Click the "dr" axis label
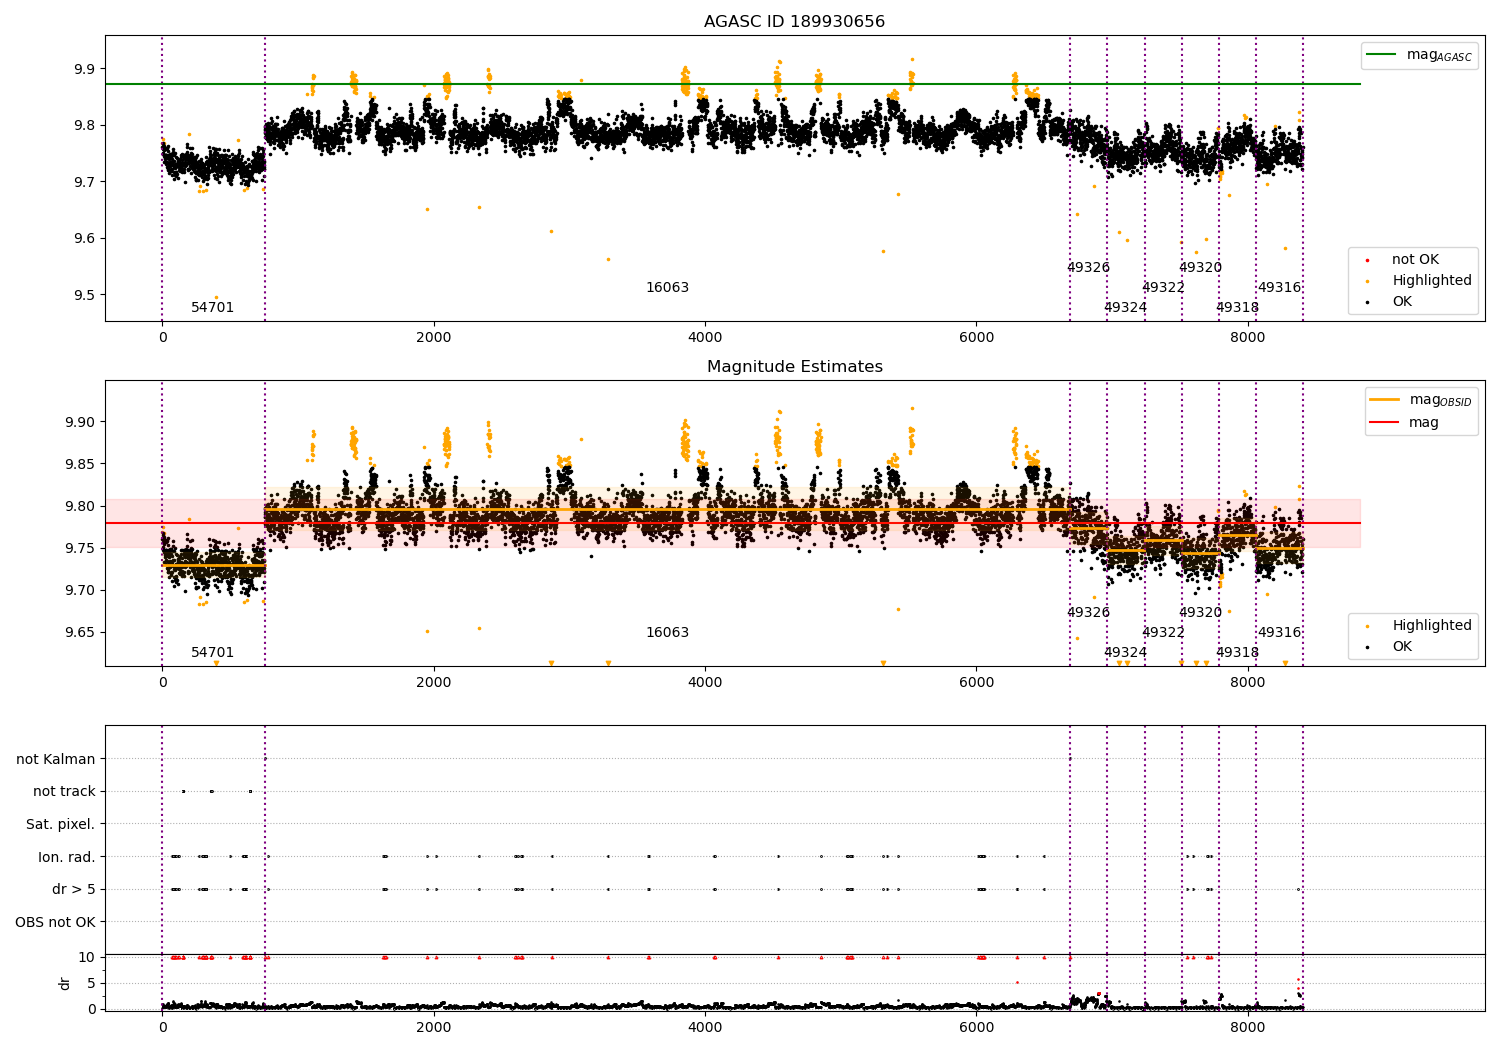 65,983
